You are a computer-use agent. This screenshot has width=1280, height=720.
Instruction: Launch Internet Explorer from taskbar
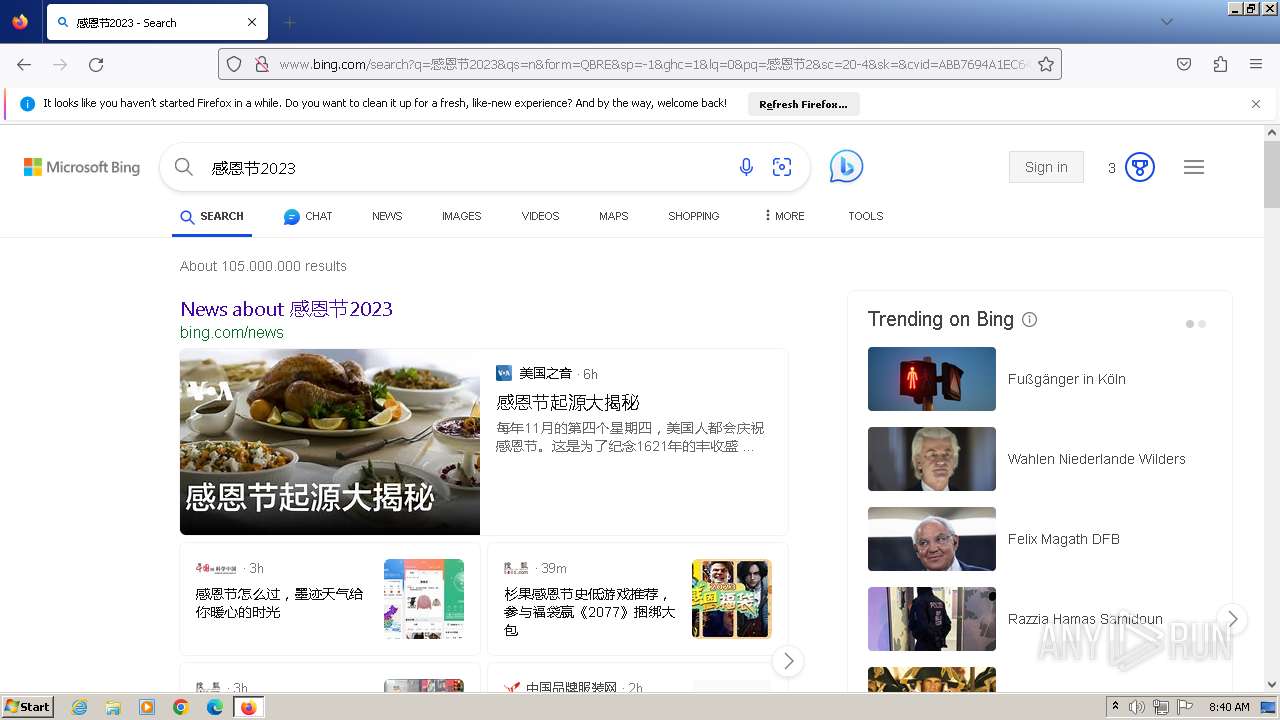tap(80, 707)
